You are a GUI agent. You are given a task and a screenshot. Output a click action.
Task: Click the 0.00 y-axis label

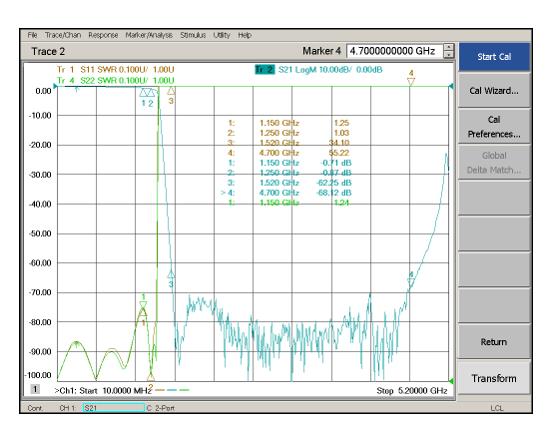[x=43, y=91]
